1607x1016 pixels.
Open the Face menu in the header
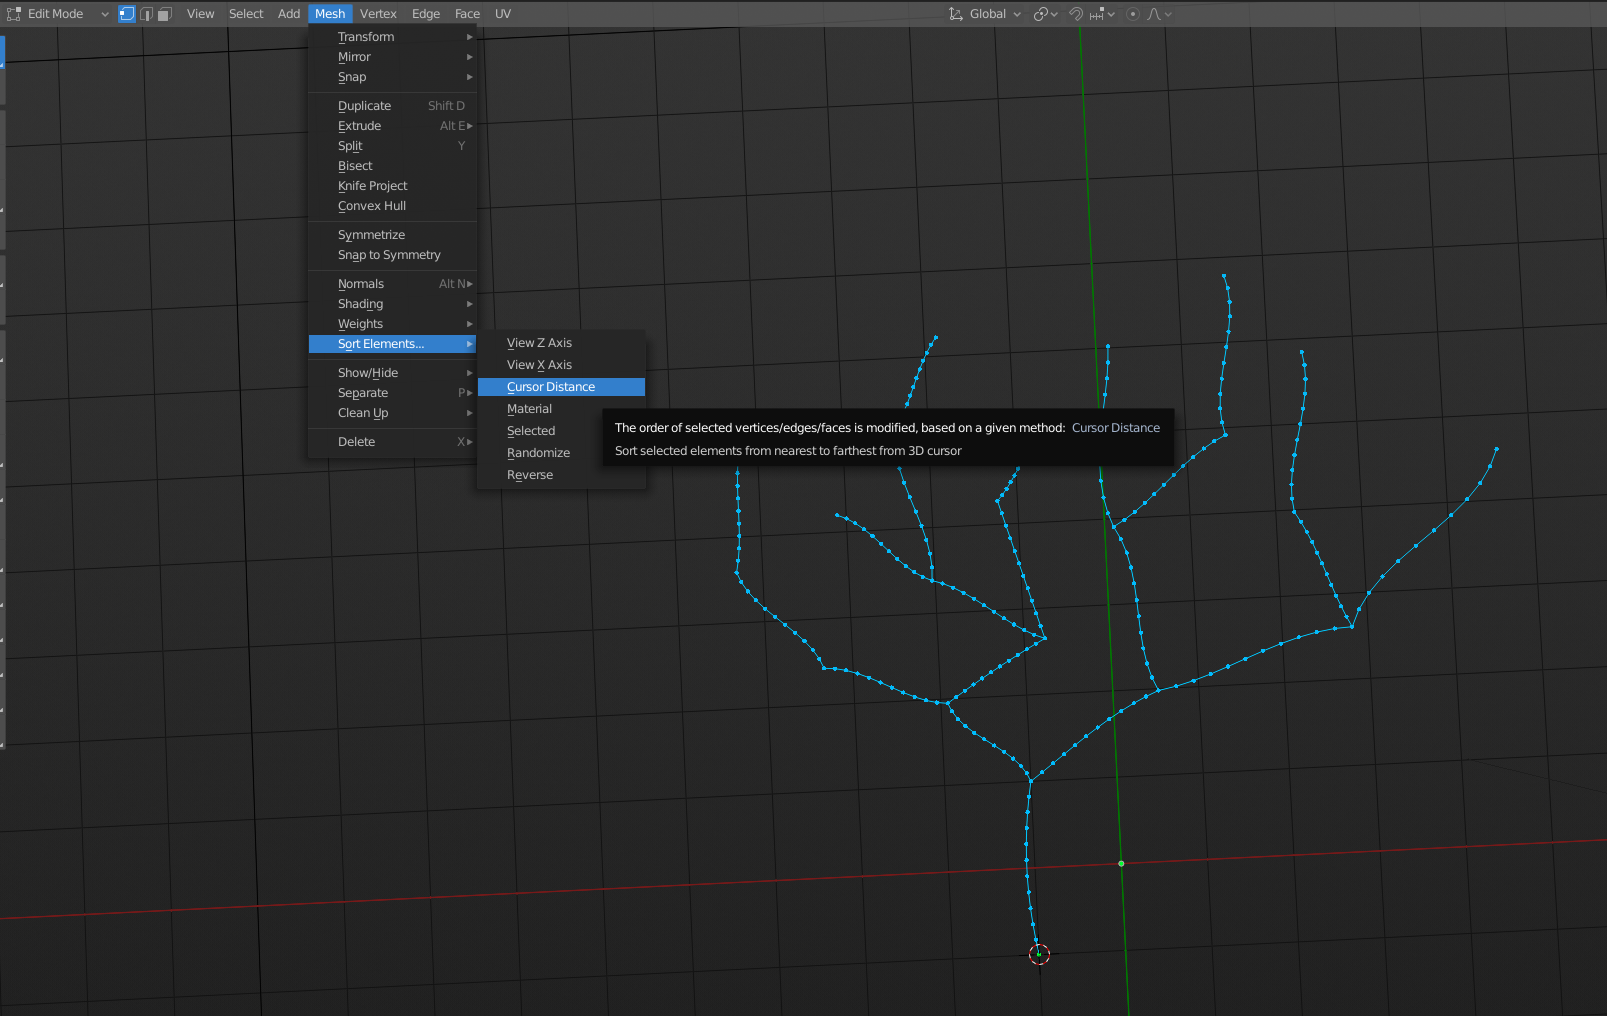[467, 14]
